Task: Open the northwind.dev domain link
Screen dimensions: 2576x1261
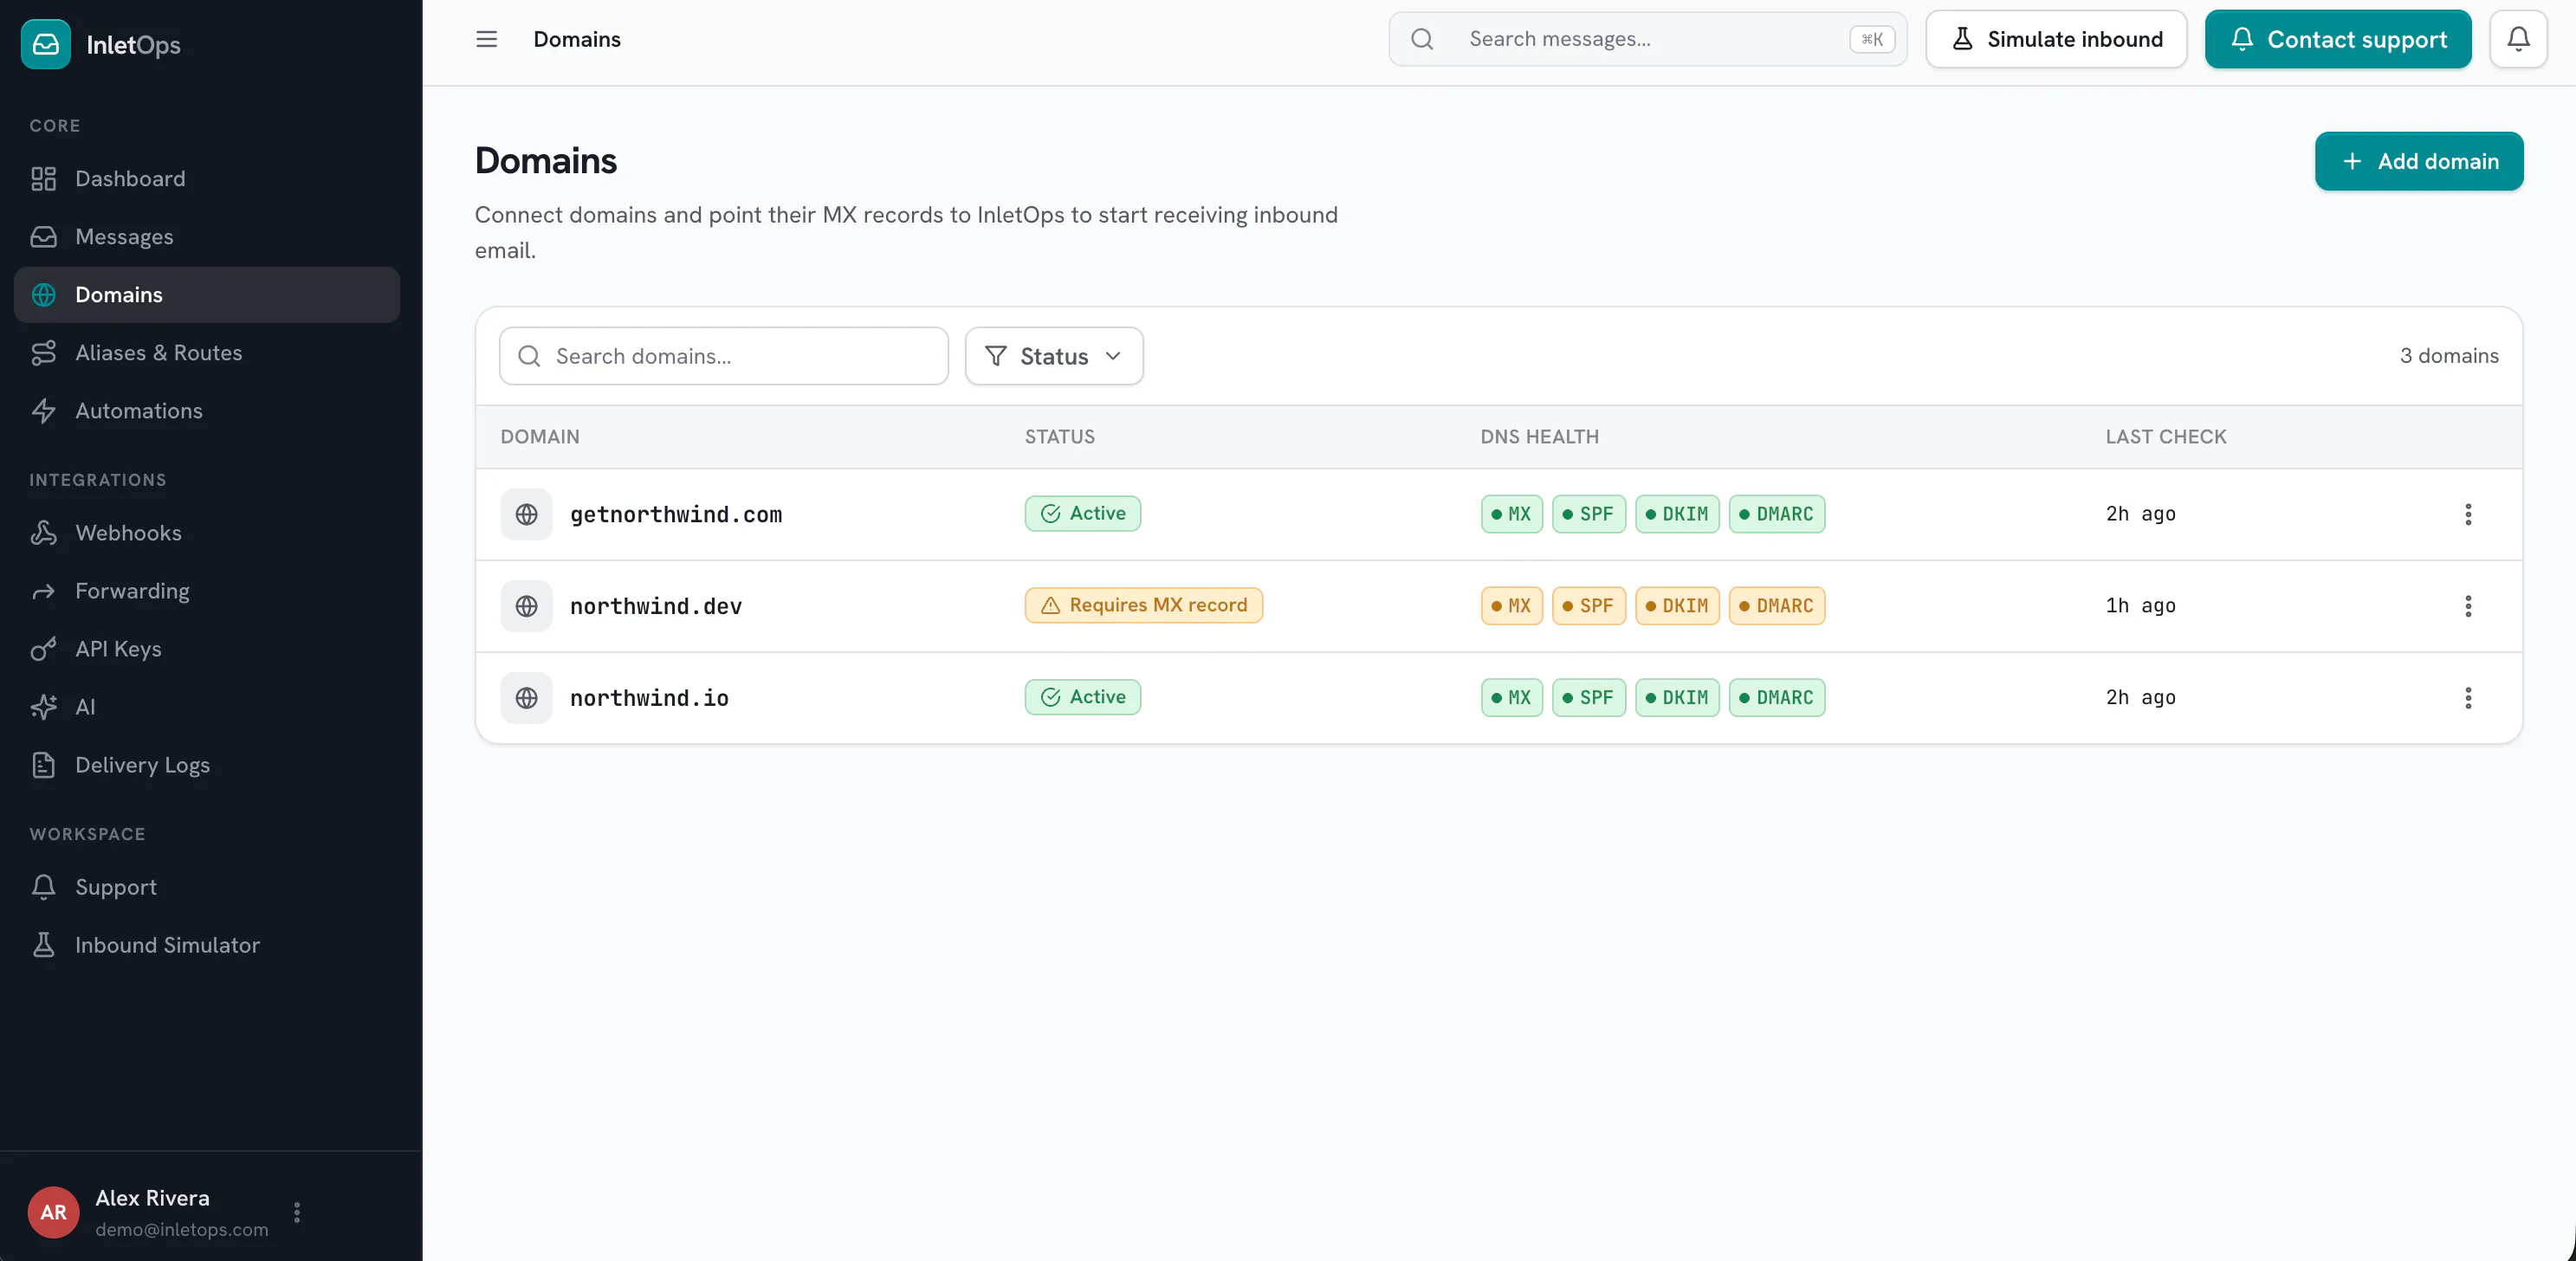Action: point(656,606)
